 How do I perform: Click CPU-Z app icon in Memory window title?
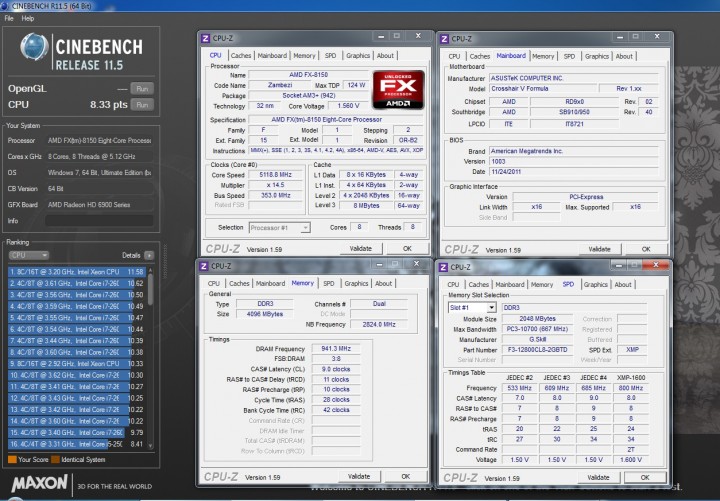pos(203,266)
